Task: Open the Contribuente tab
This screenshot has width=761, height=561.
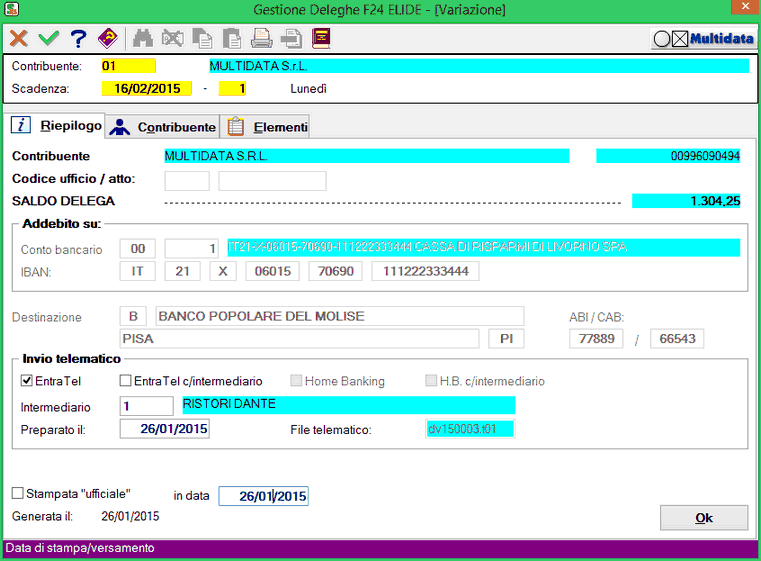Action: point(163,127)
